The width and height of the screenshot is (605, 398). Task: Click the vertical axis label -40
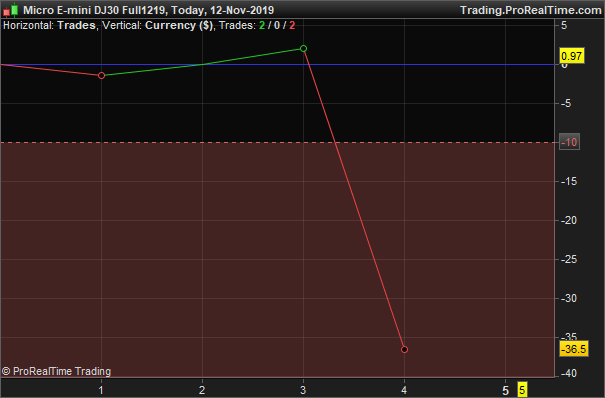(x=569, y=373)
